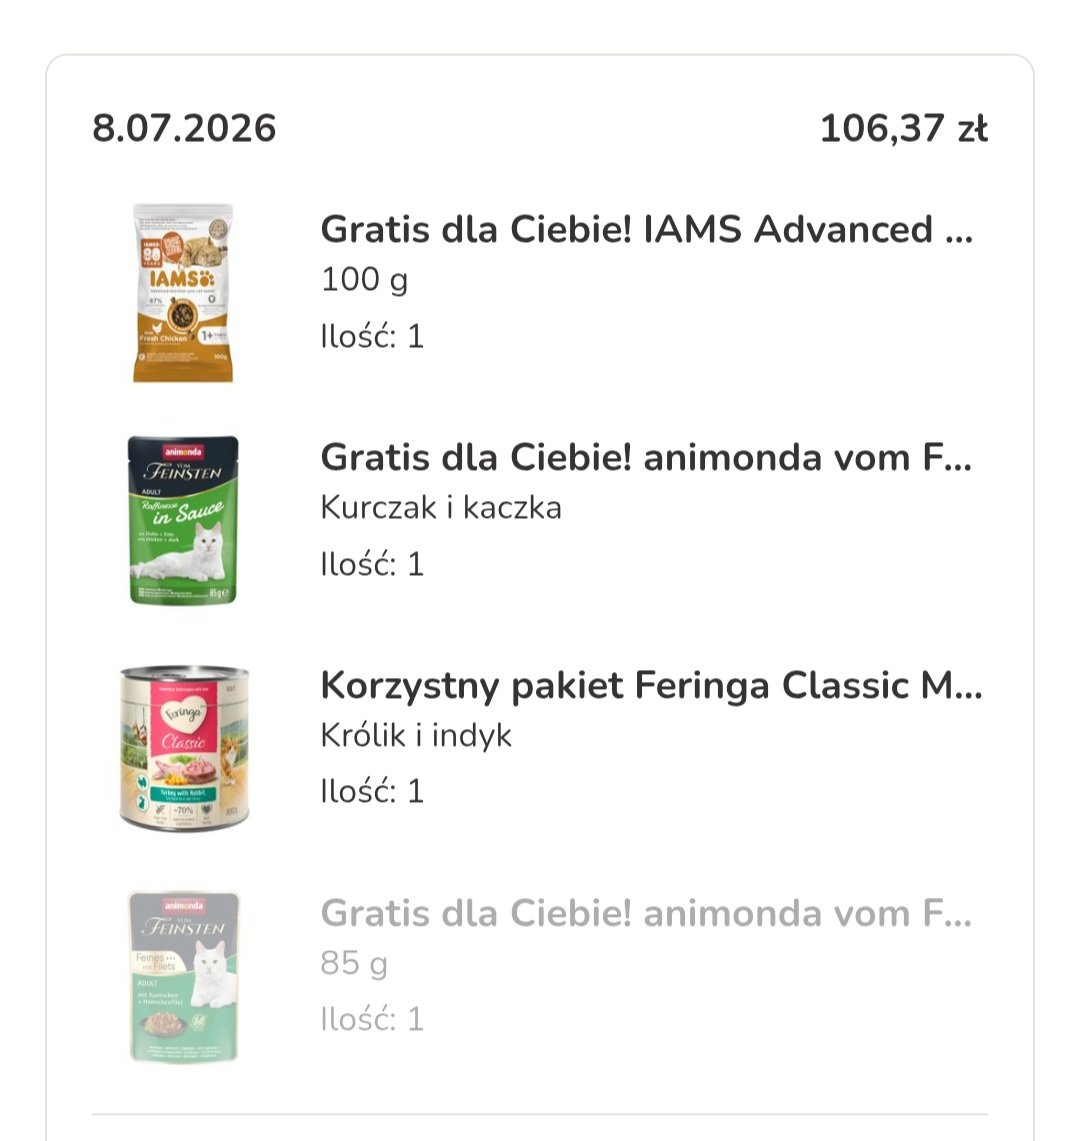Click the greyed Ilość: 1 under 85 g
The height and width of the screenshot is (1141, 1080).
click(x=372, y=1019)
